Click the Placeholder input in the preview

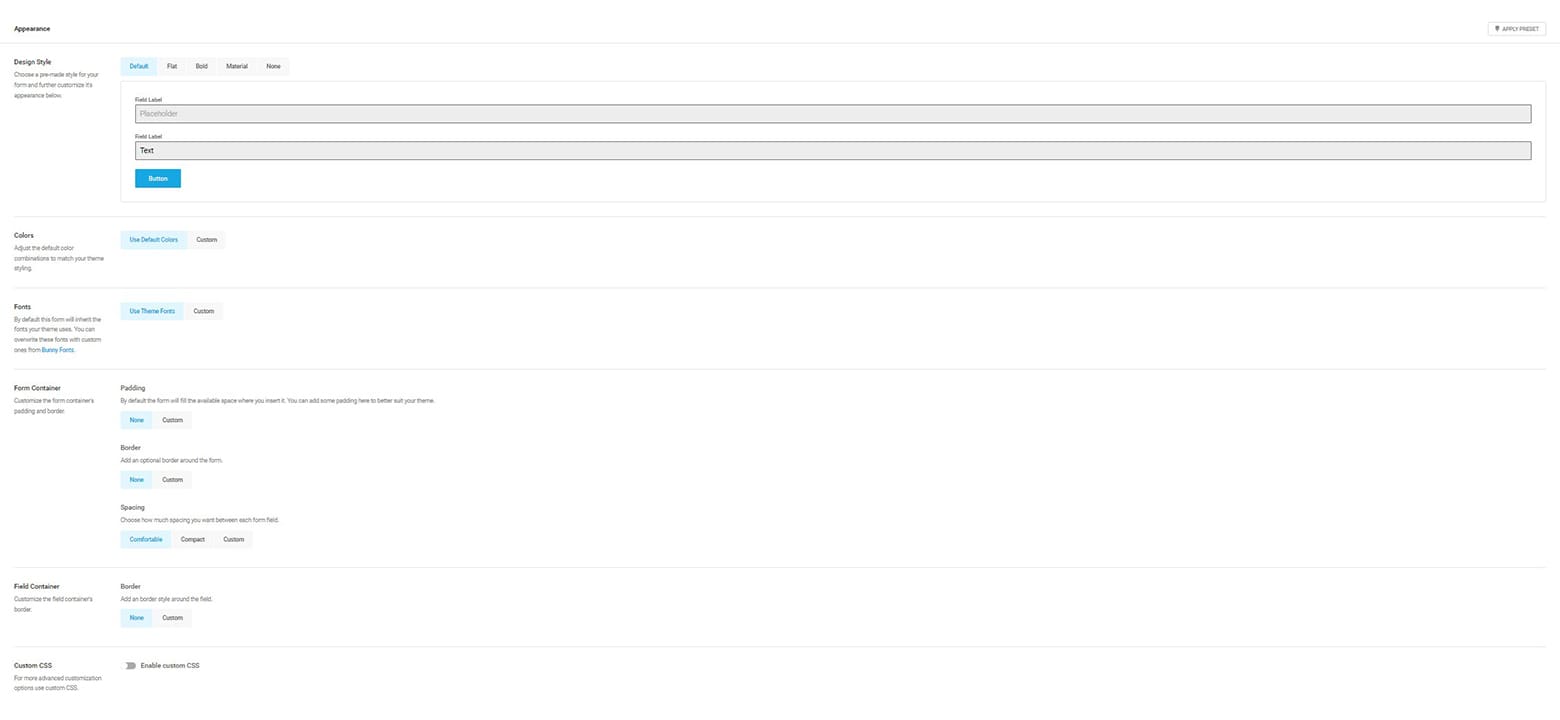tap(400, 113)
